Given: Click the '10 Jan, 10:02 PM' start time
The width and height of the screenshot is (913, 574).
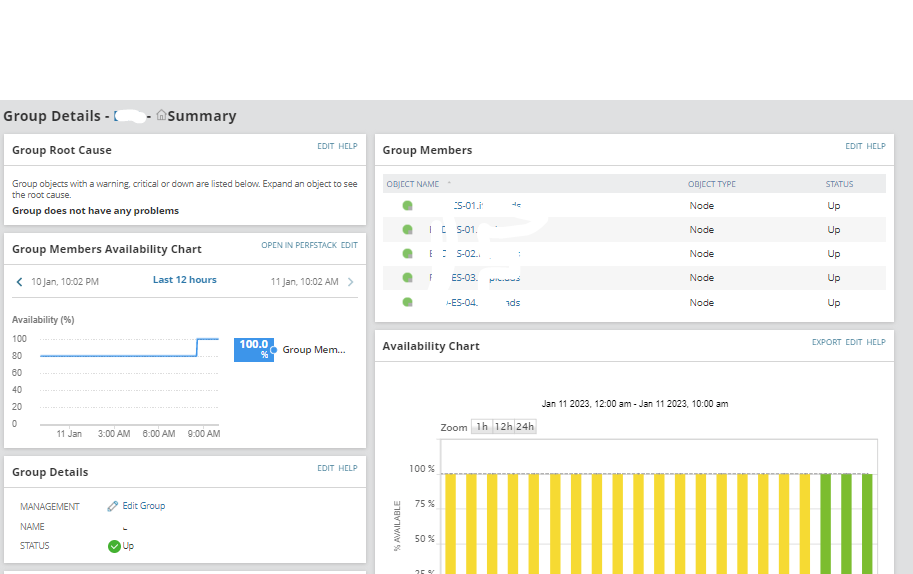Looking at the screenshot, I should point(65,282).
